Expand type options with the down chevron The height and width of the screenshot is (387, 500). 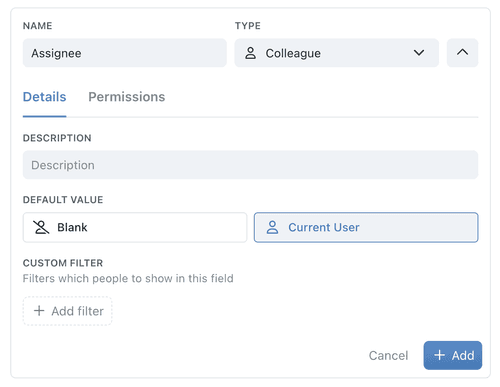(x=419, y=53)
